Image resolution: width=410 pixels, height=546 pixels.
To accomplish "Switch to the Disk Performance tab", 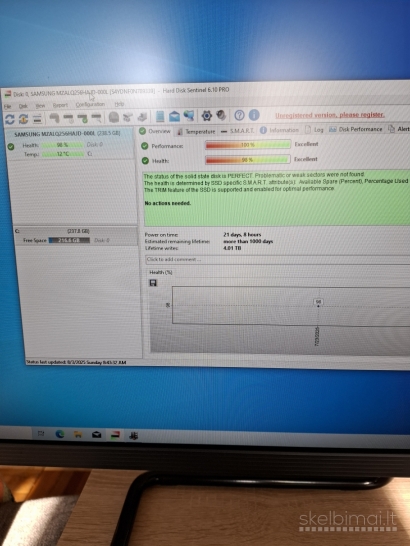I will (x=356, y=129).
